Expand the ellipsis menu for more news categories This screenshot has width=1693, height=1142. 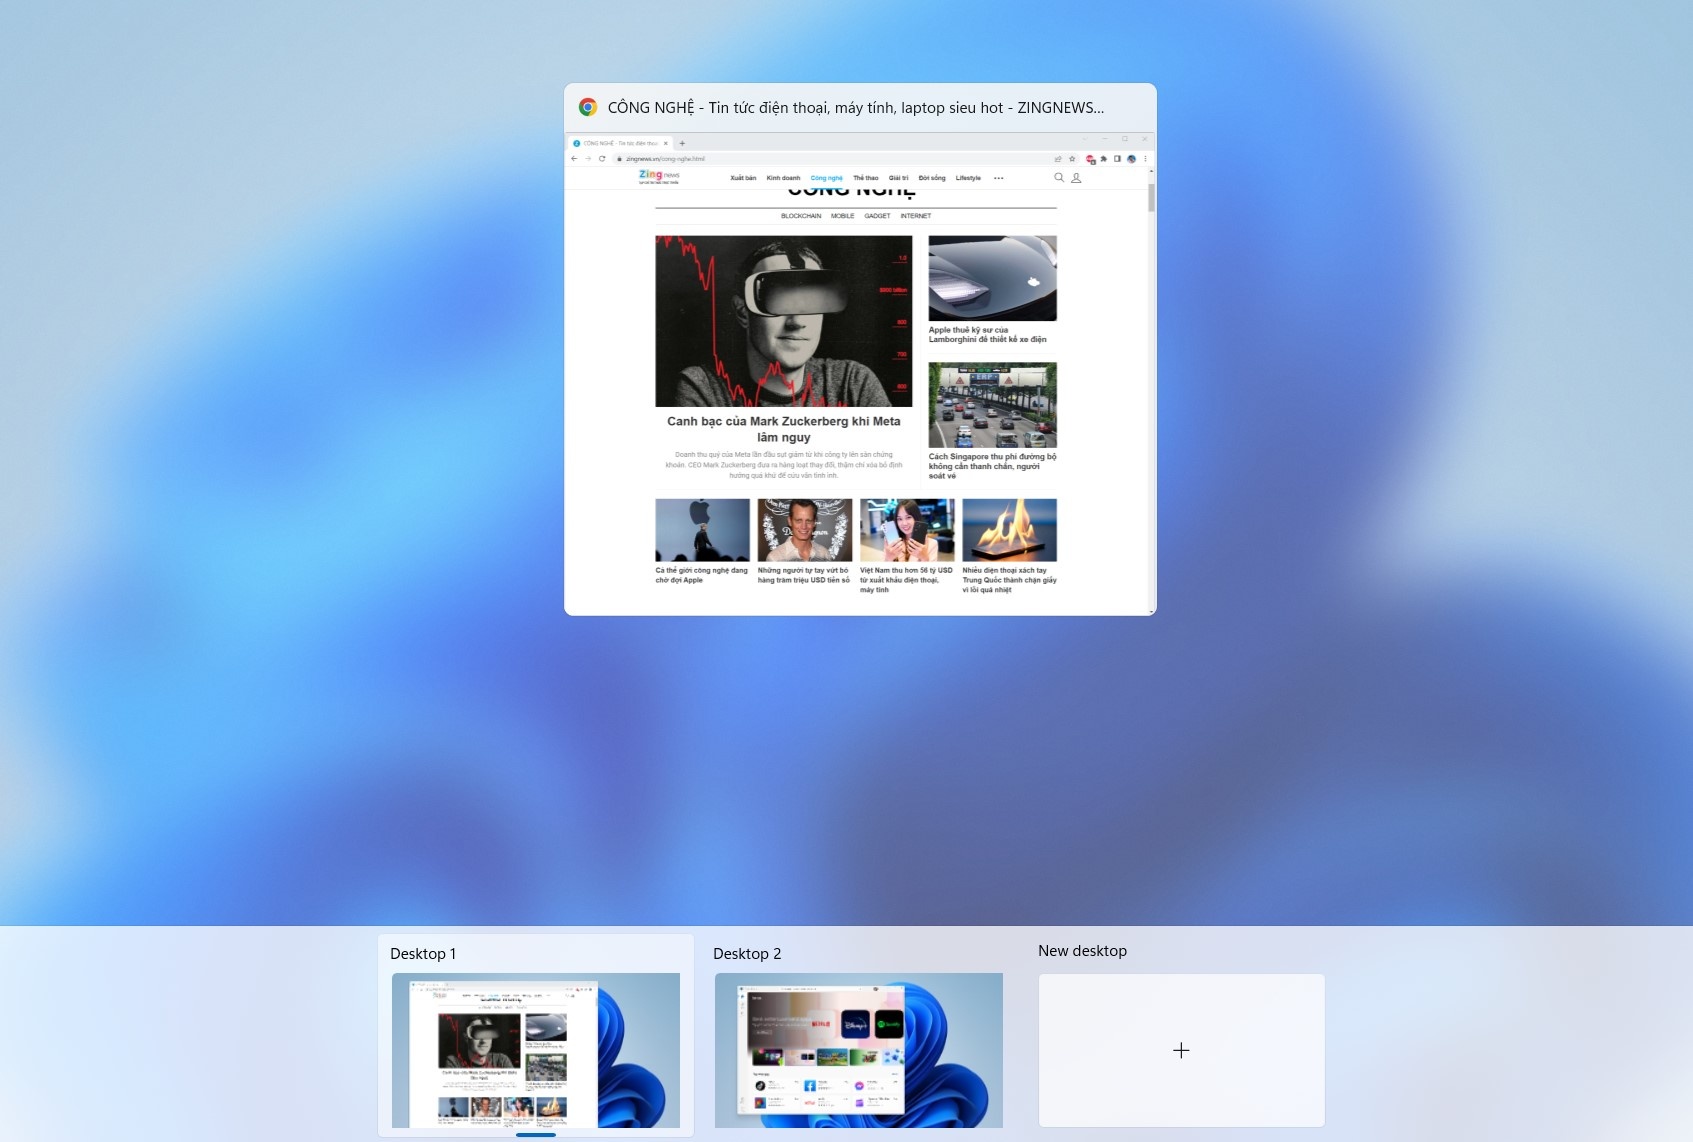(x=1000, y=177)
